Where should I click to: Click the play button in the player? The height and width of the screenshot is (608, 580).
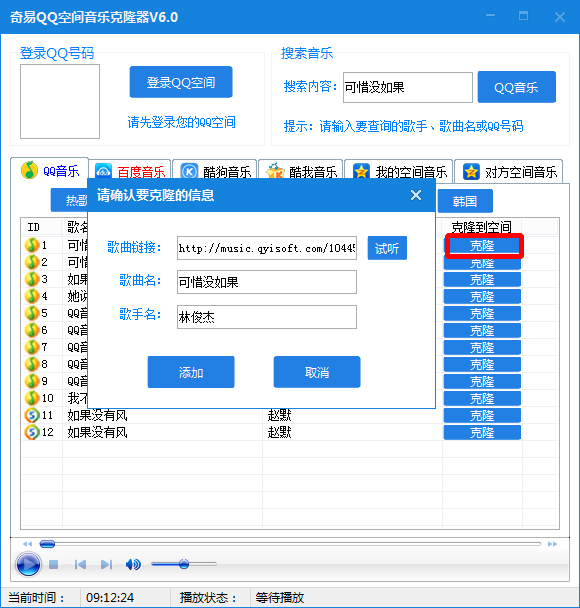pyautogui.click(x=28, y=565)
